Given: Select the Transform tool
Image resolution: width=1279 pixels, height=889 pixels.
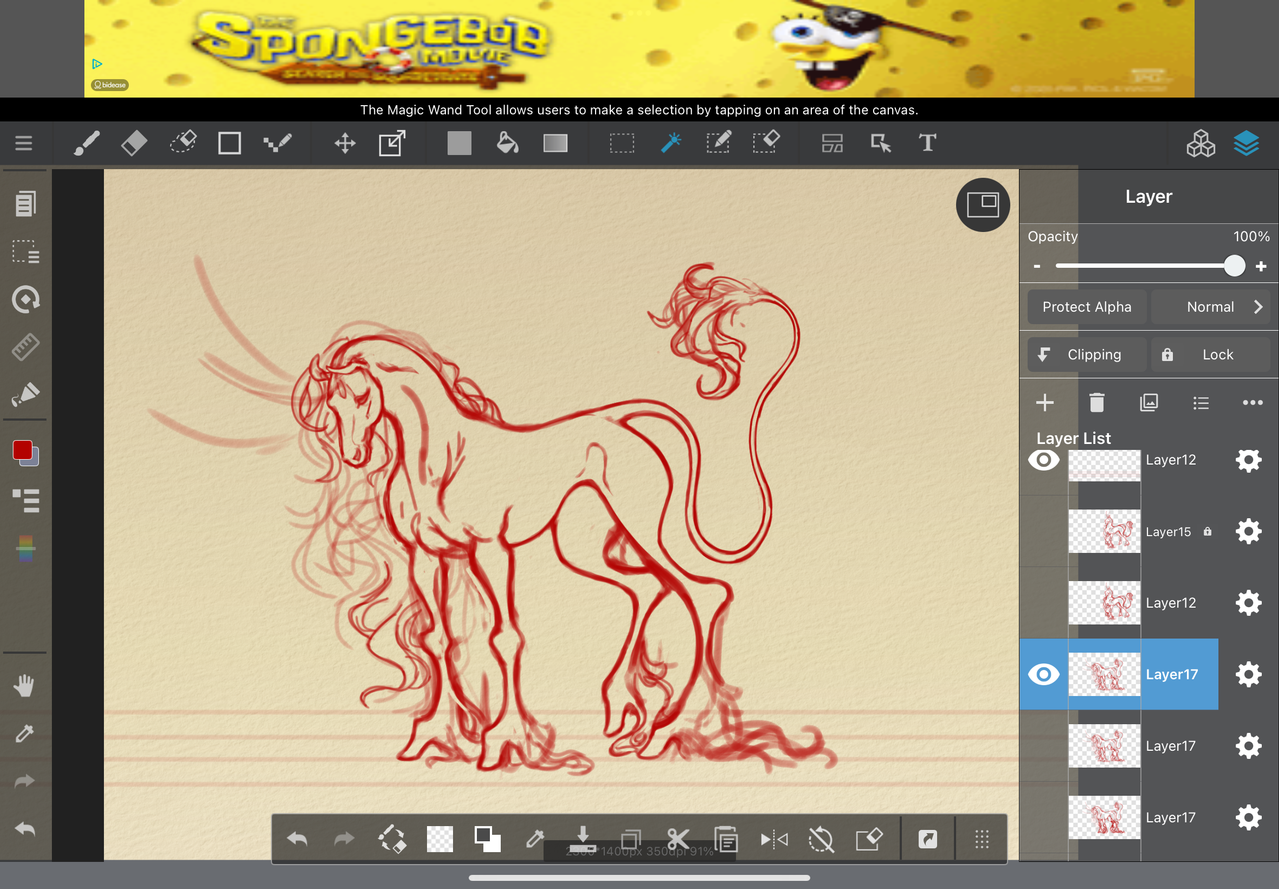Looking at the screenshot, I should [x=392, y=144].
